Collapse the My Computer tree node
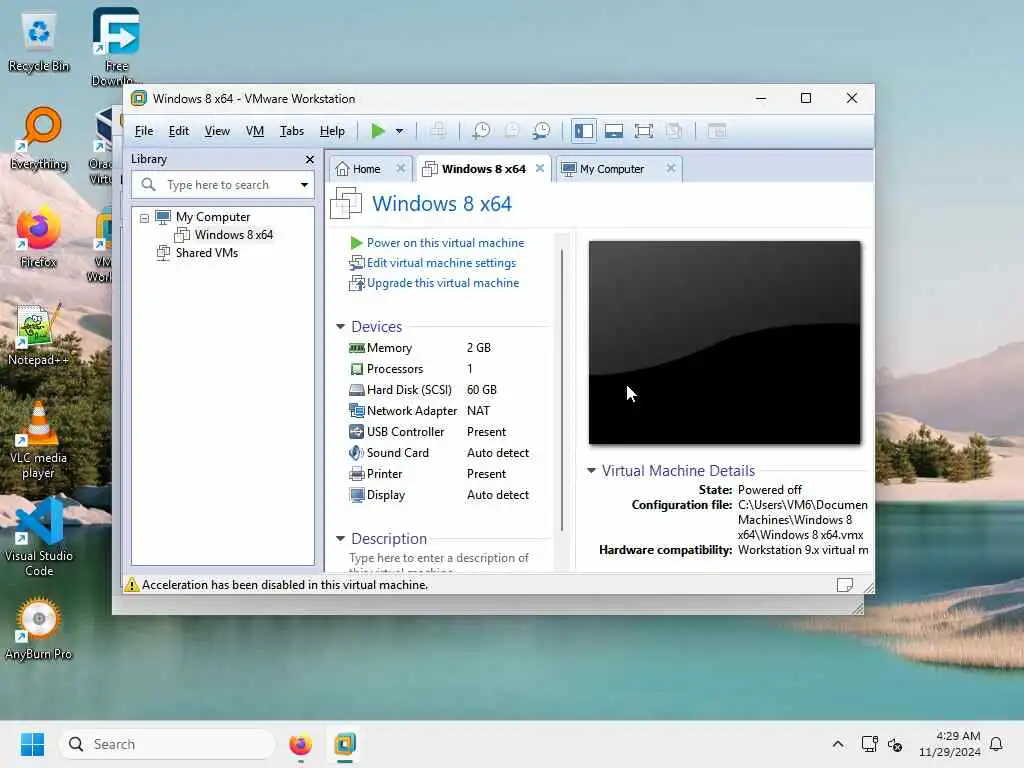 [144, 218]
